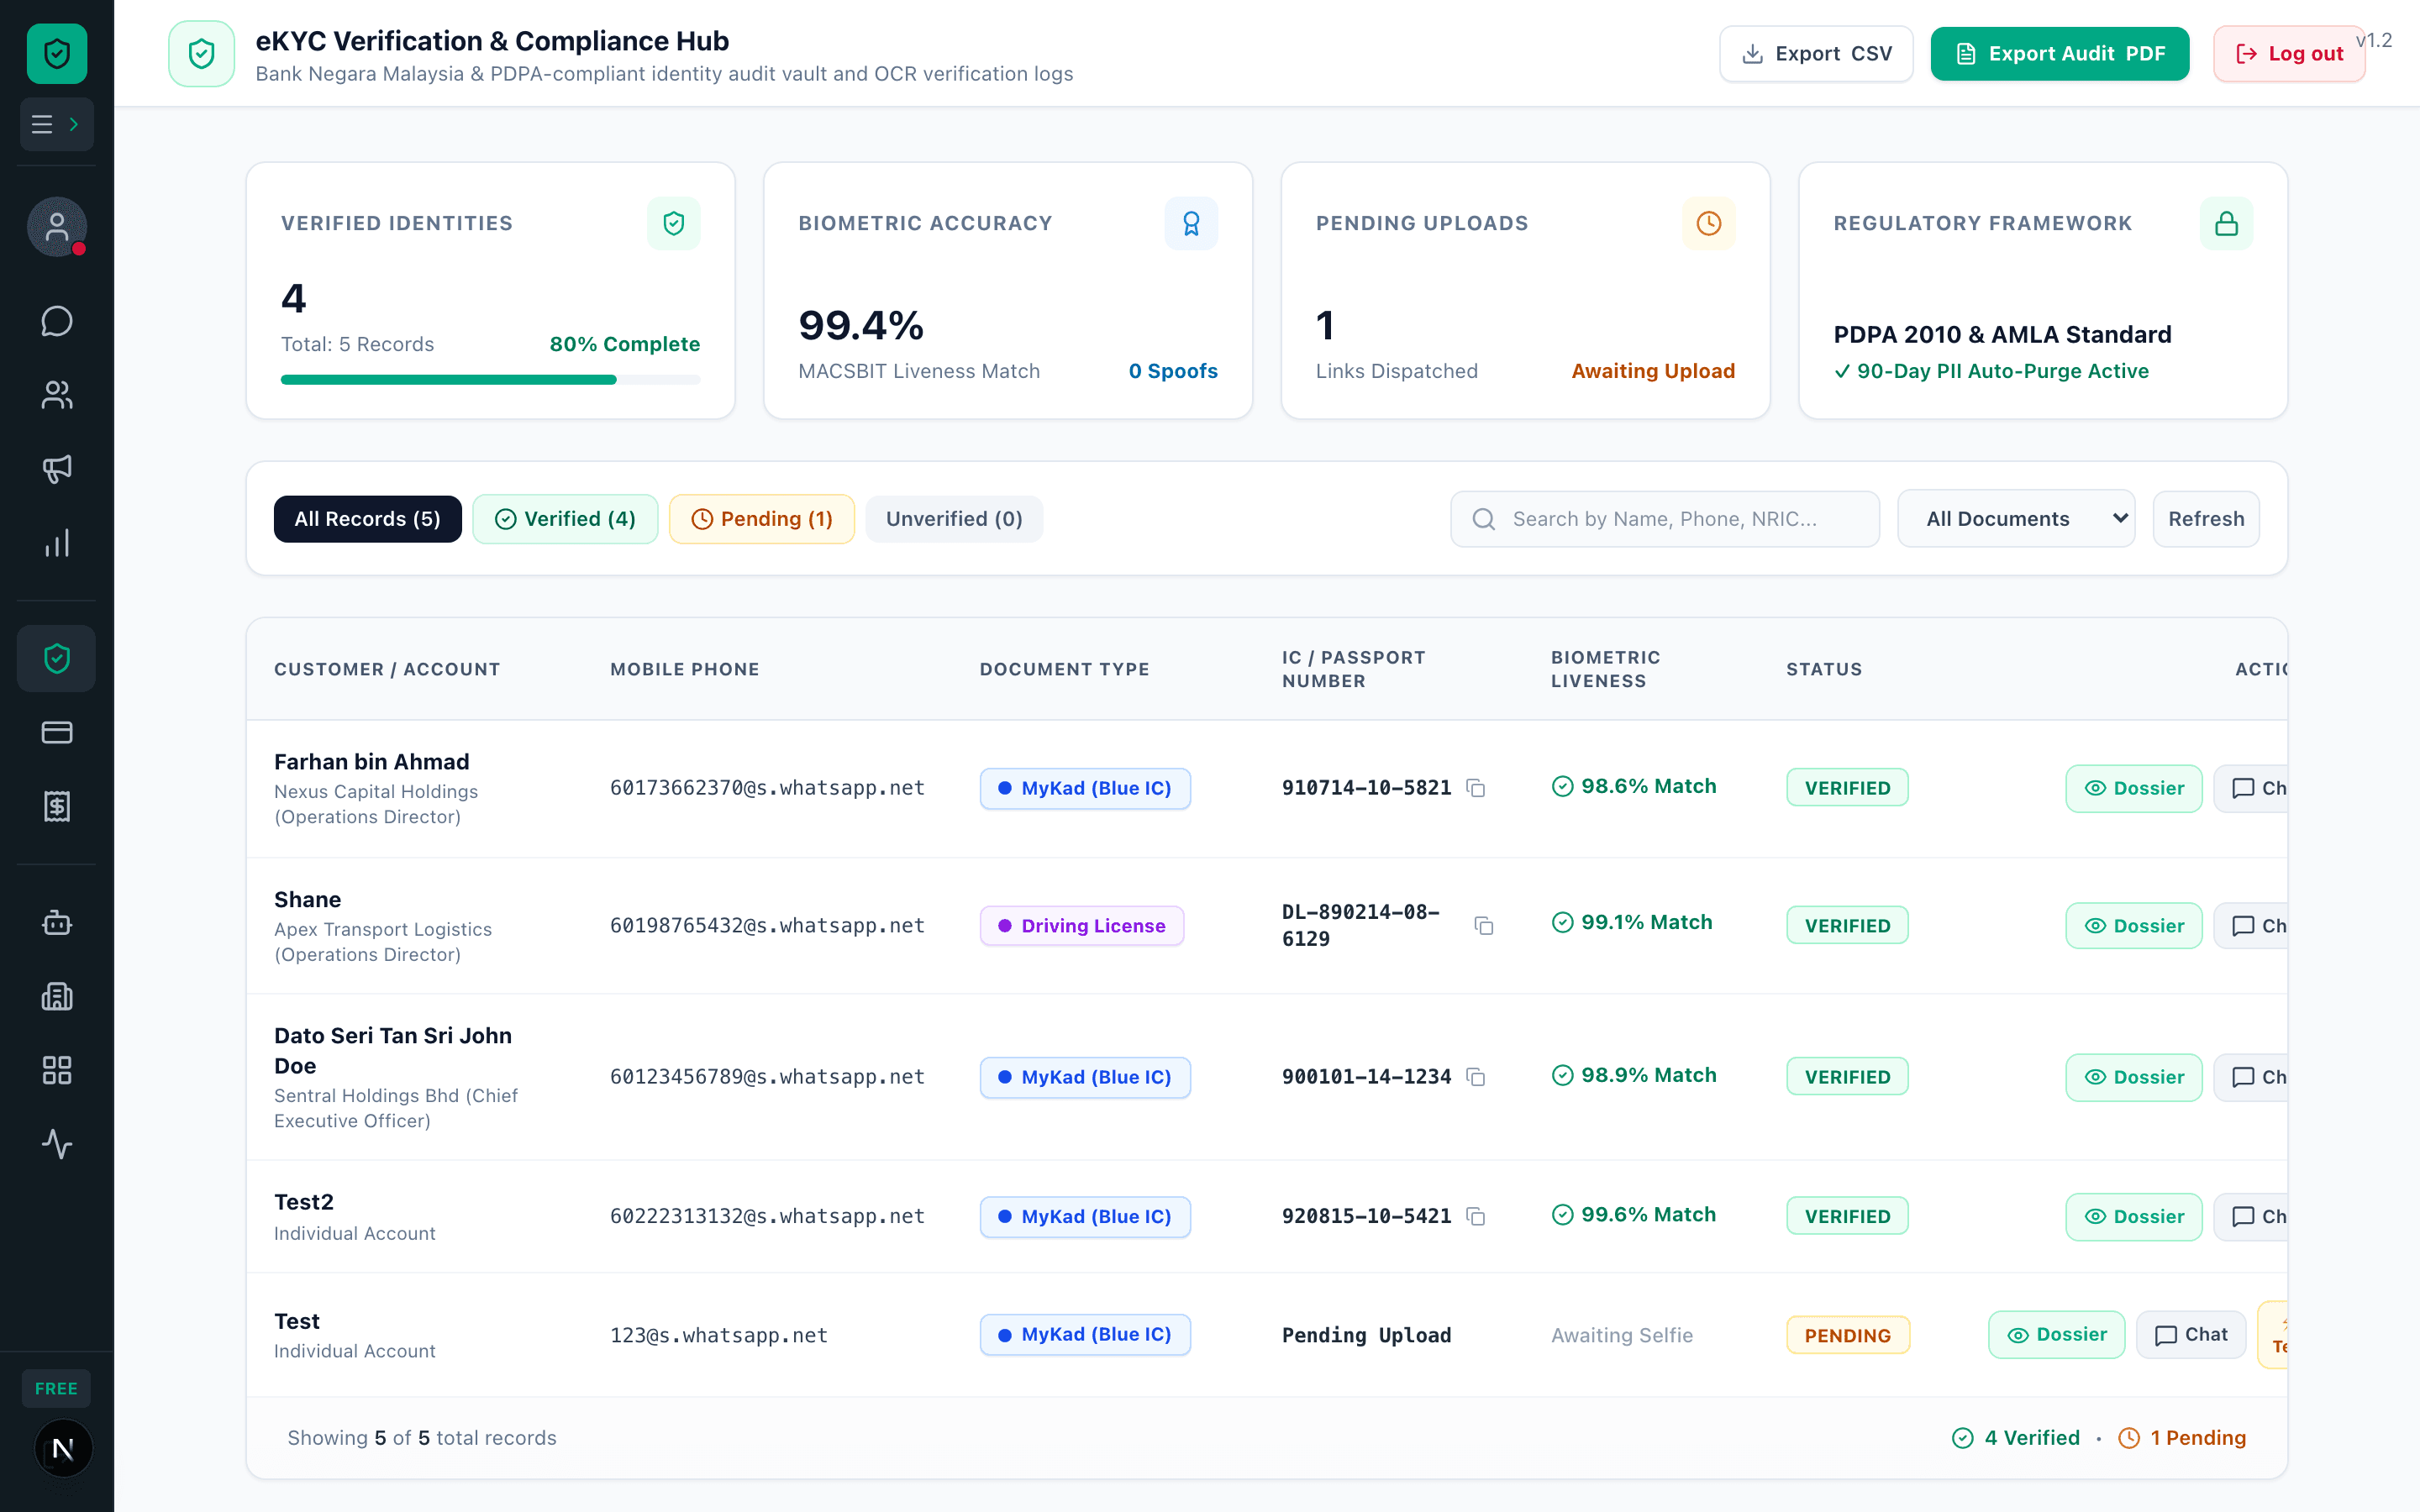Open Dossier for Test pending record

point(2057,1335)
